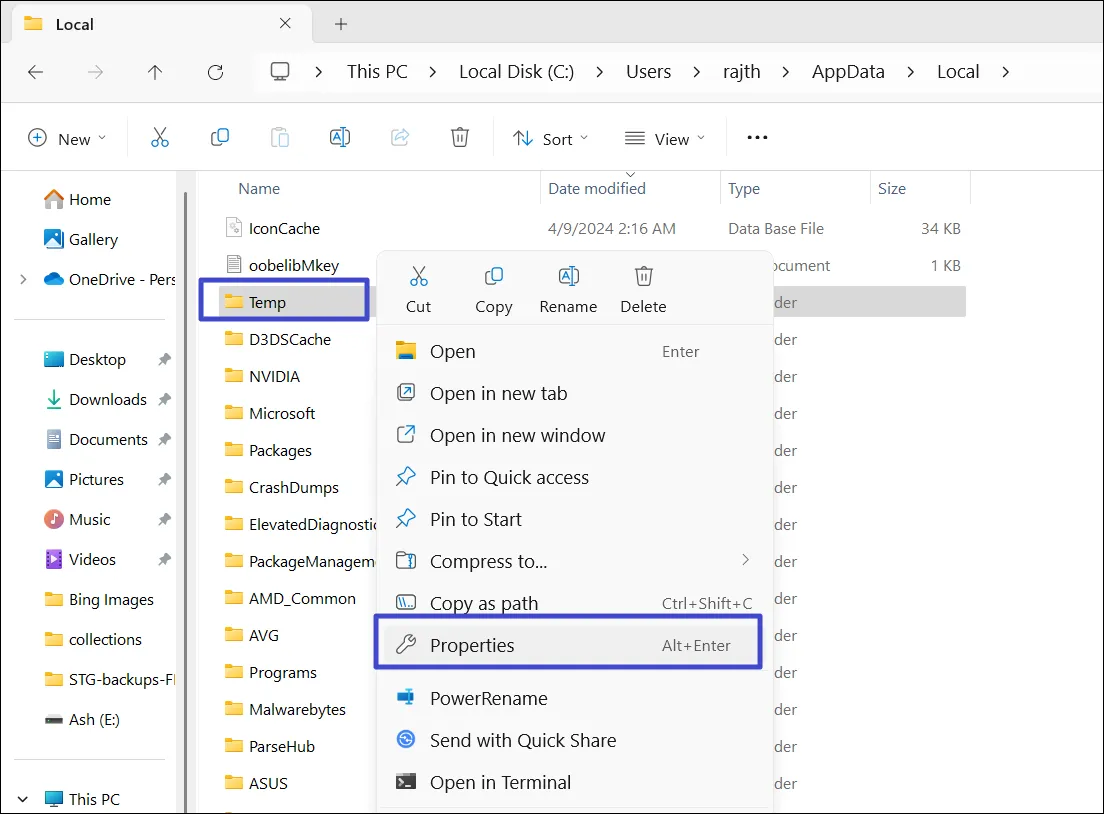Open the See more ellipsis menu
Image resolution: width=1104 pixels, height=814 pixels.
point(757,138)
